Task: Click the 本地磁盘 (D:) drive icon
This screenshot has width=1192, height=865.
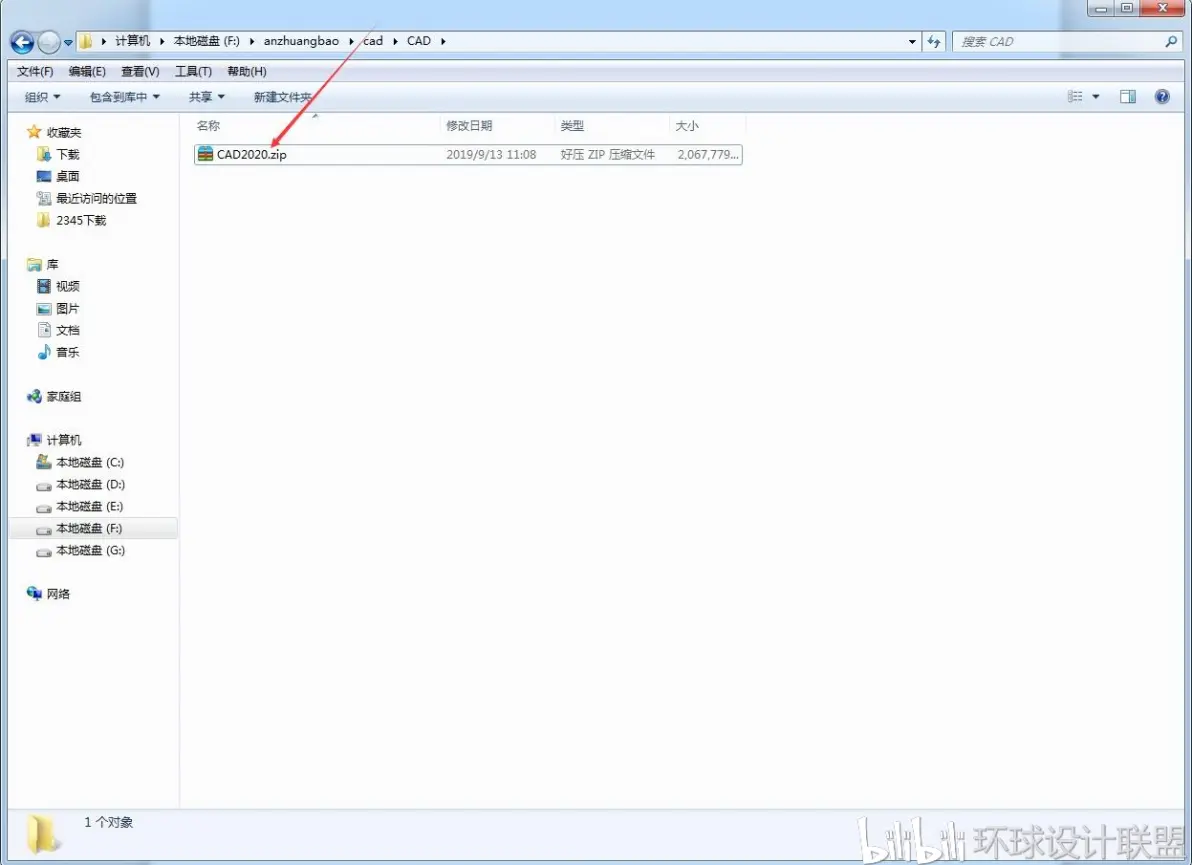Action: pos(44,485)
